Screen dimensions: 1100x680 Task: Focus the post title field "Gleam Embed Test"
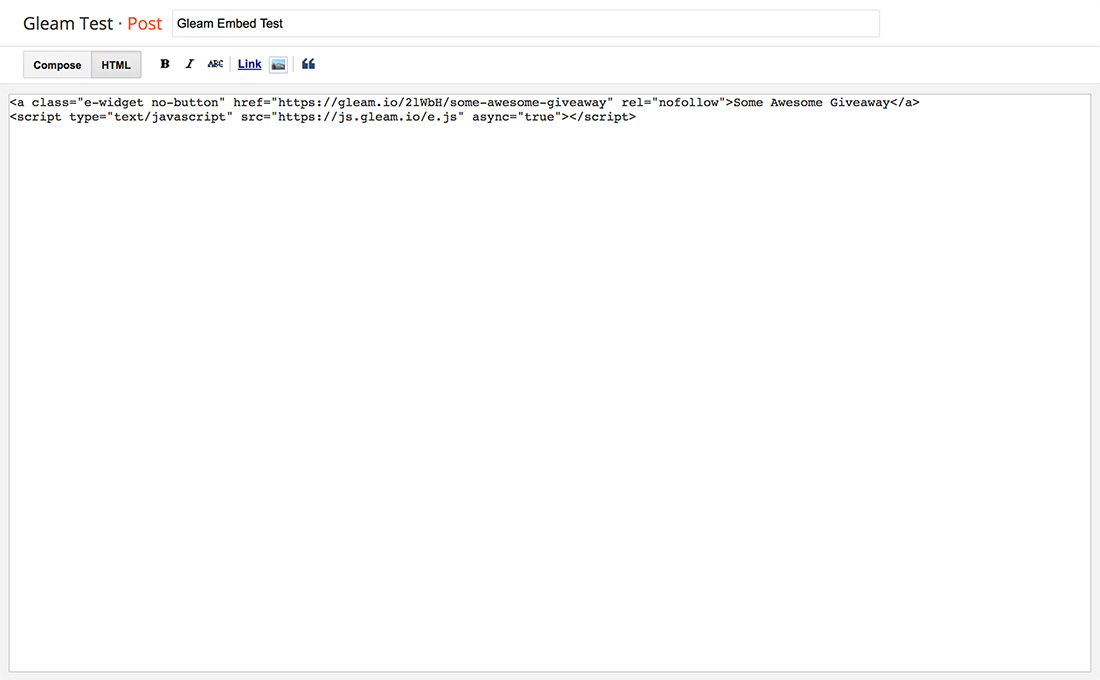coord(525,24)
